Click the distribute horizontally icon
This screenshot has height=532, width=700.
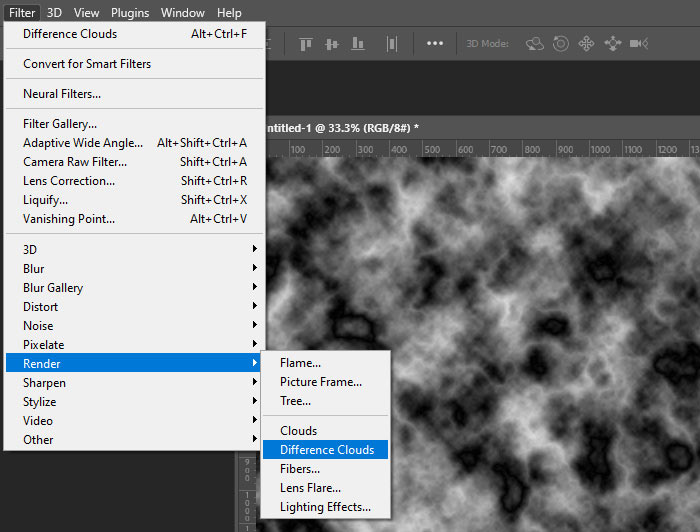pyautogui.click(x=393, y=44)
